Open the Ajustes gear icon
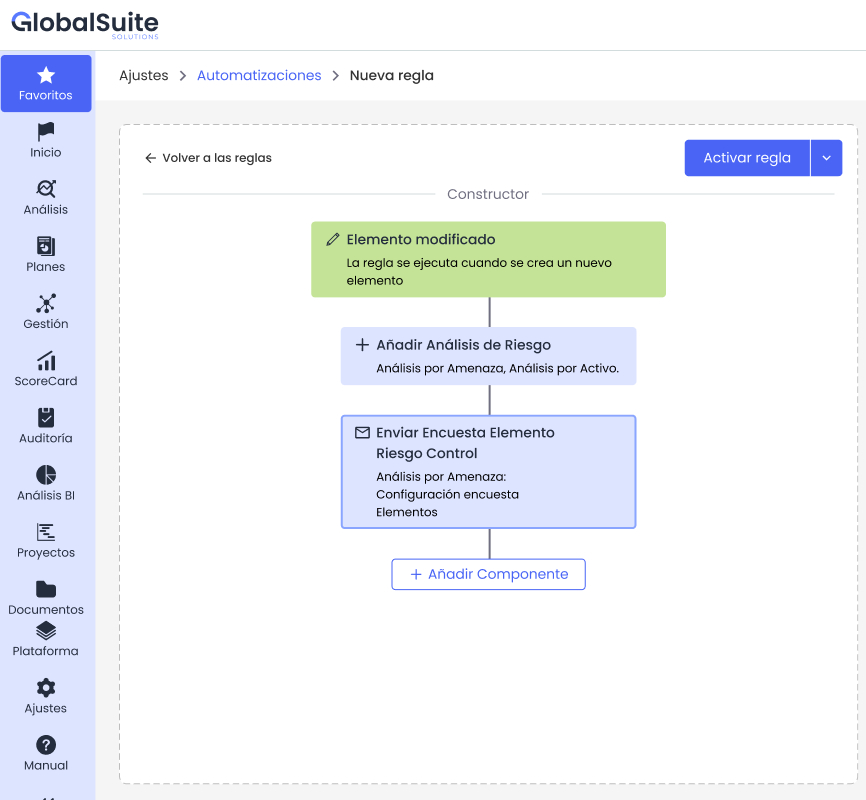866x800 pixels. (x=46, y=688)
